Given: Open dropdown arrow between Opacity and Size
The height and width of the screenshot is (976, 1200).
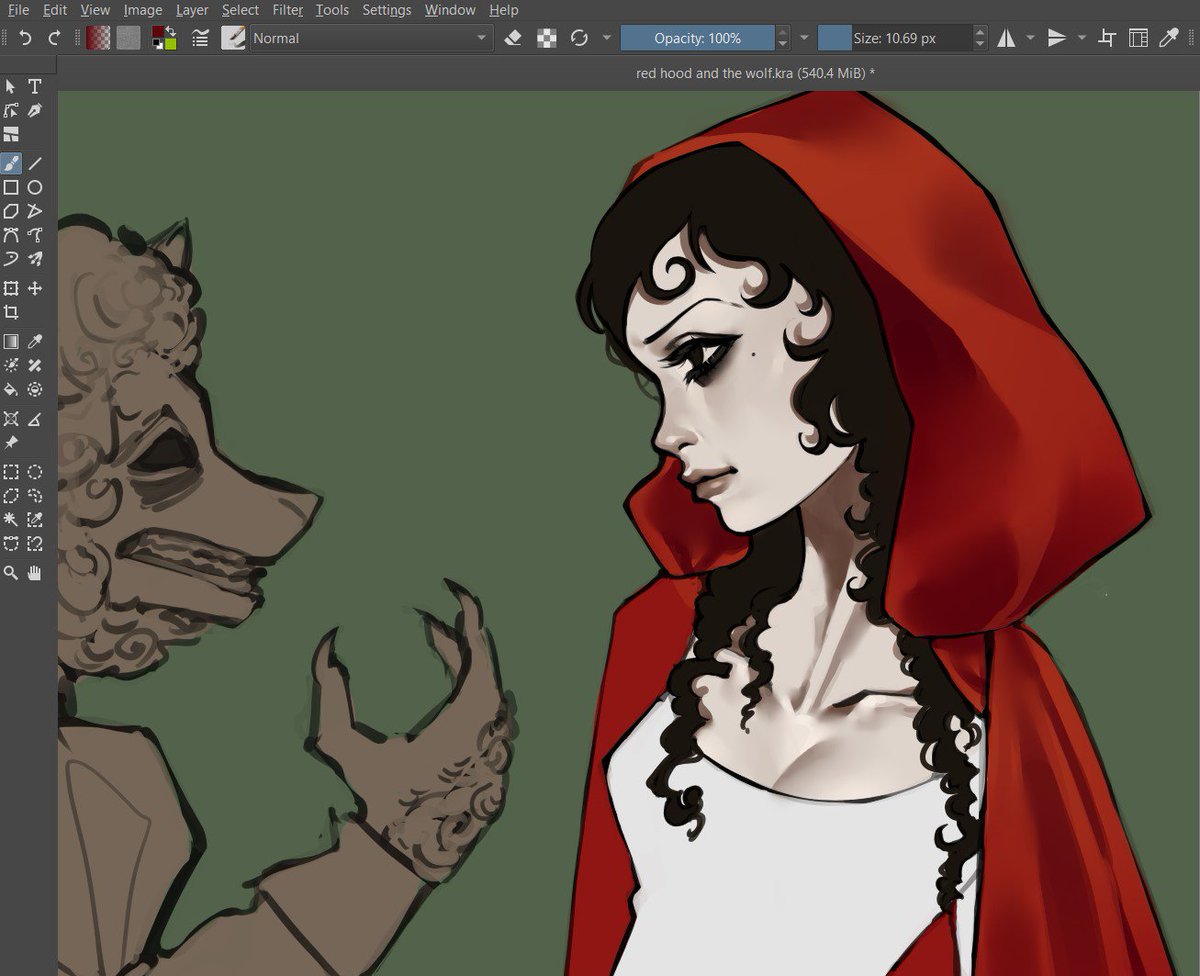Looking at the screenshot, I should coord(804,38).
